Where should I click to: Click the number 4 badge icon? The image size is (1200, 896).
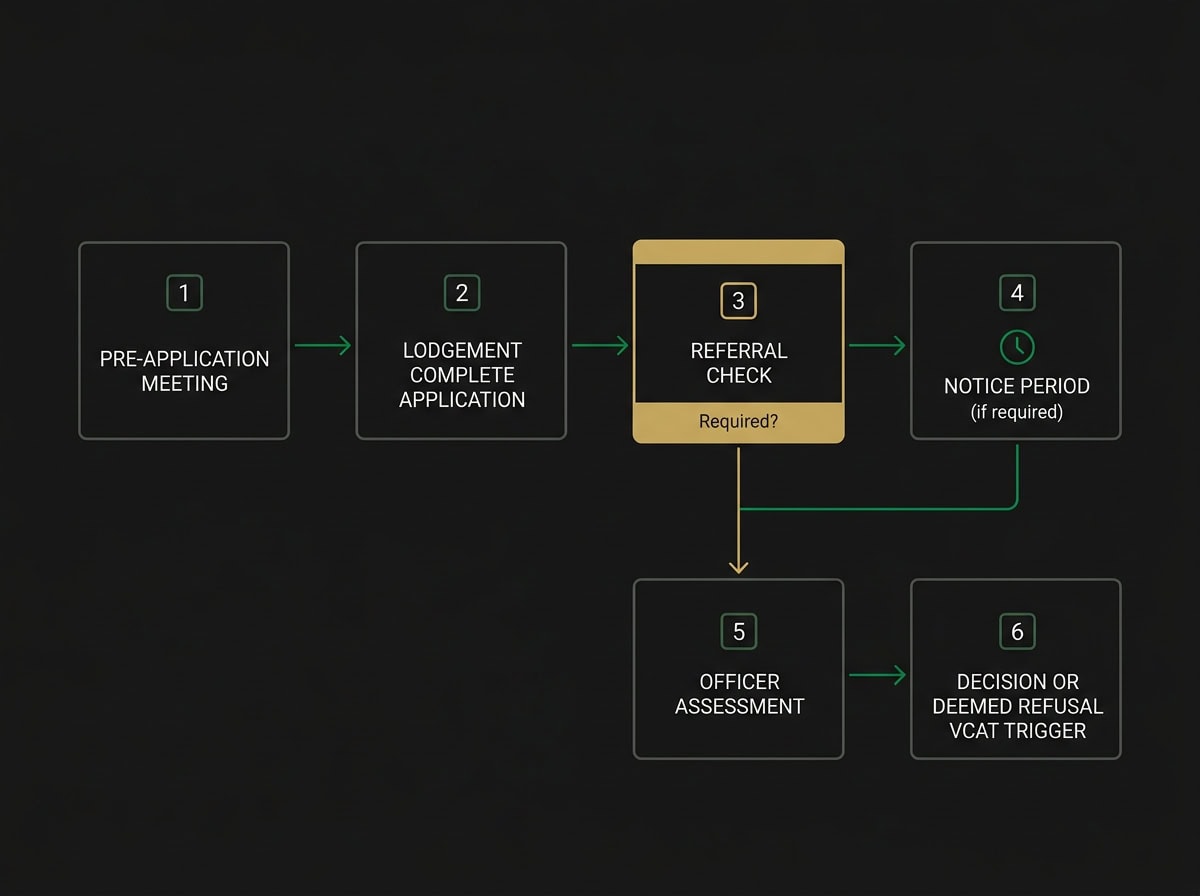click(x=1016, y=293)
